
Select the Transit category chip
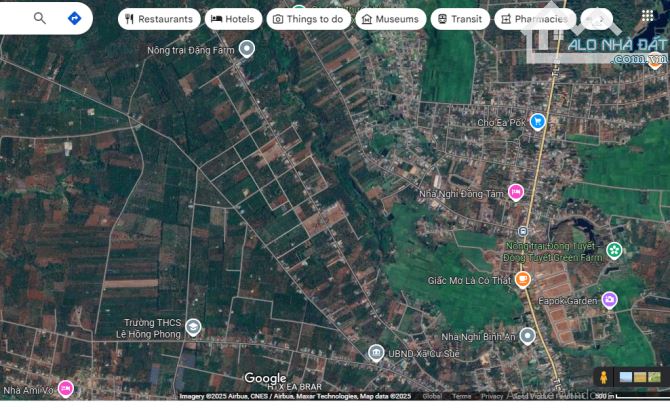[459, 19]
